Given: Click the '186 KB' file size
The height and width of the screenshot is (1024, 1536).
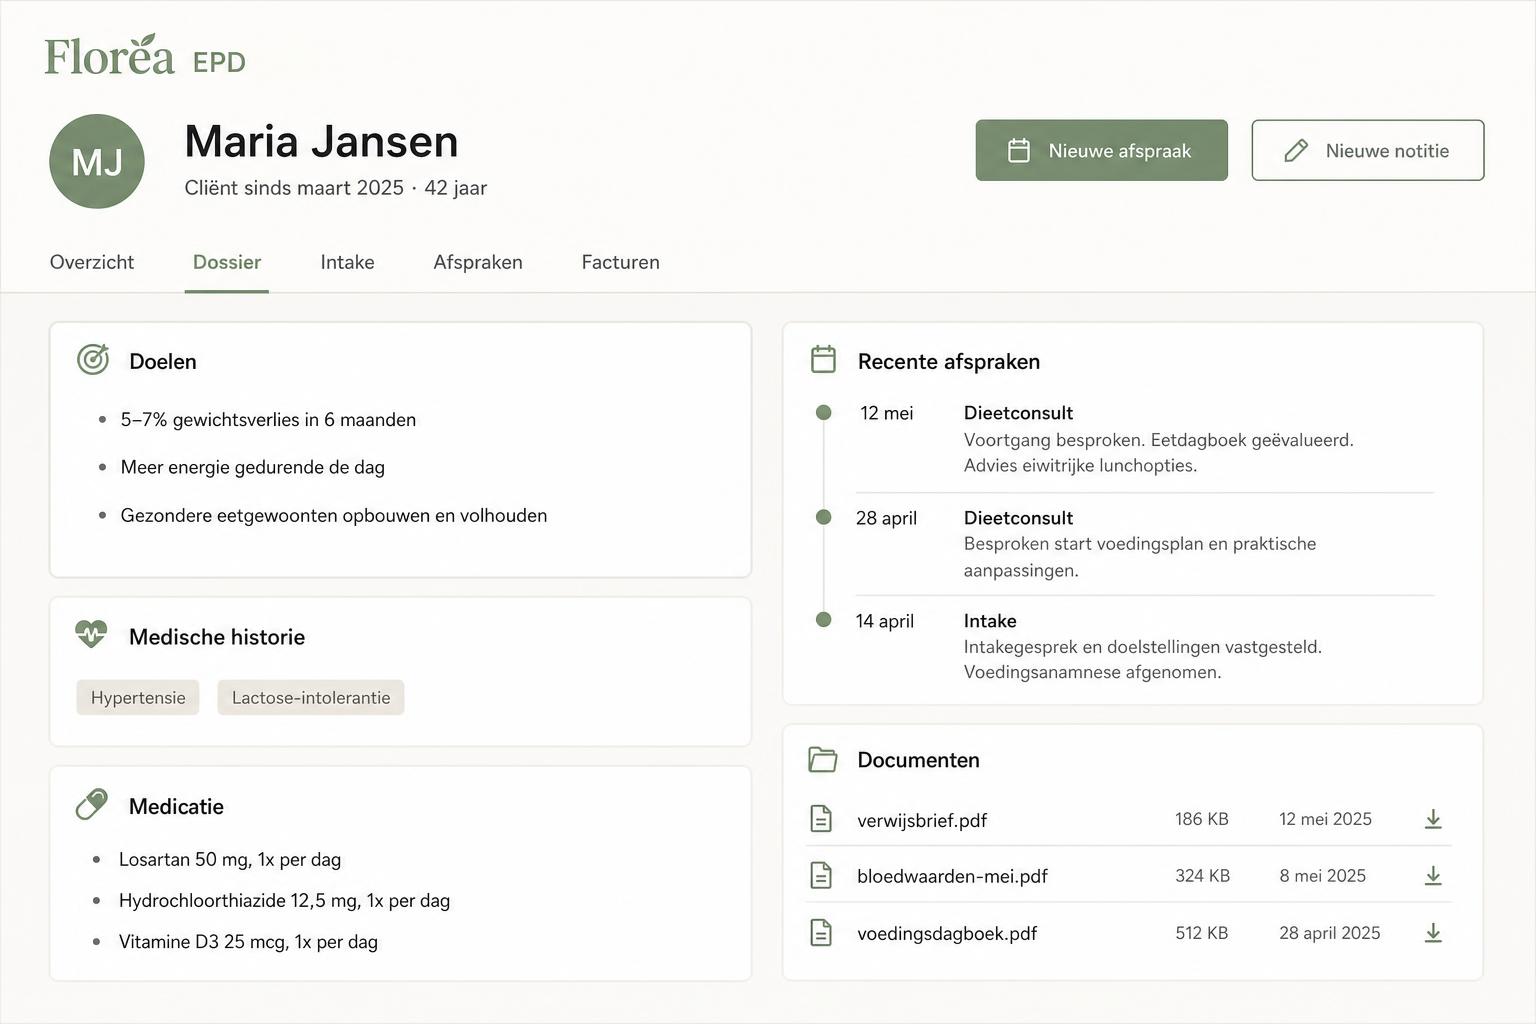Looking at the screenshot, I should click(x=1202, y=819).
